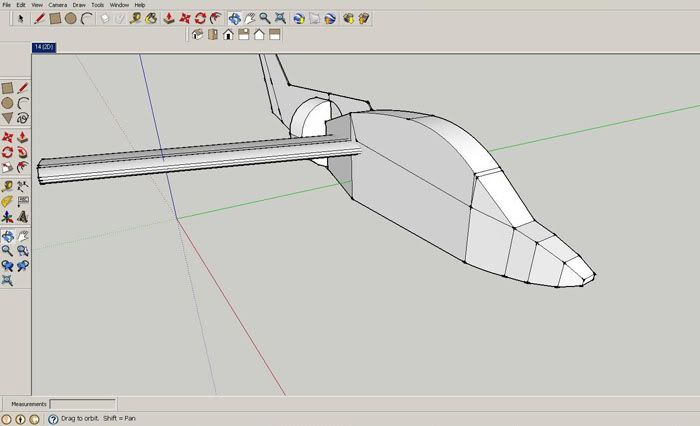Activate Push/Pull in the top toolbar
The width and height of the screenshot is (700, 426).
169,19
